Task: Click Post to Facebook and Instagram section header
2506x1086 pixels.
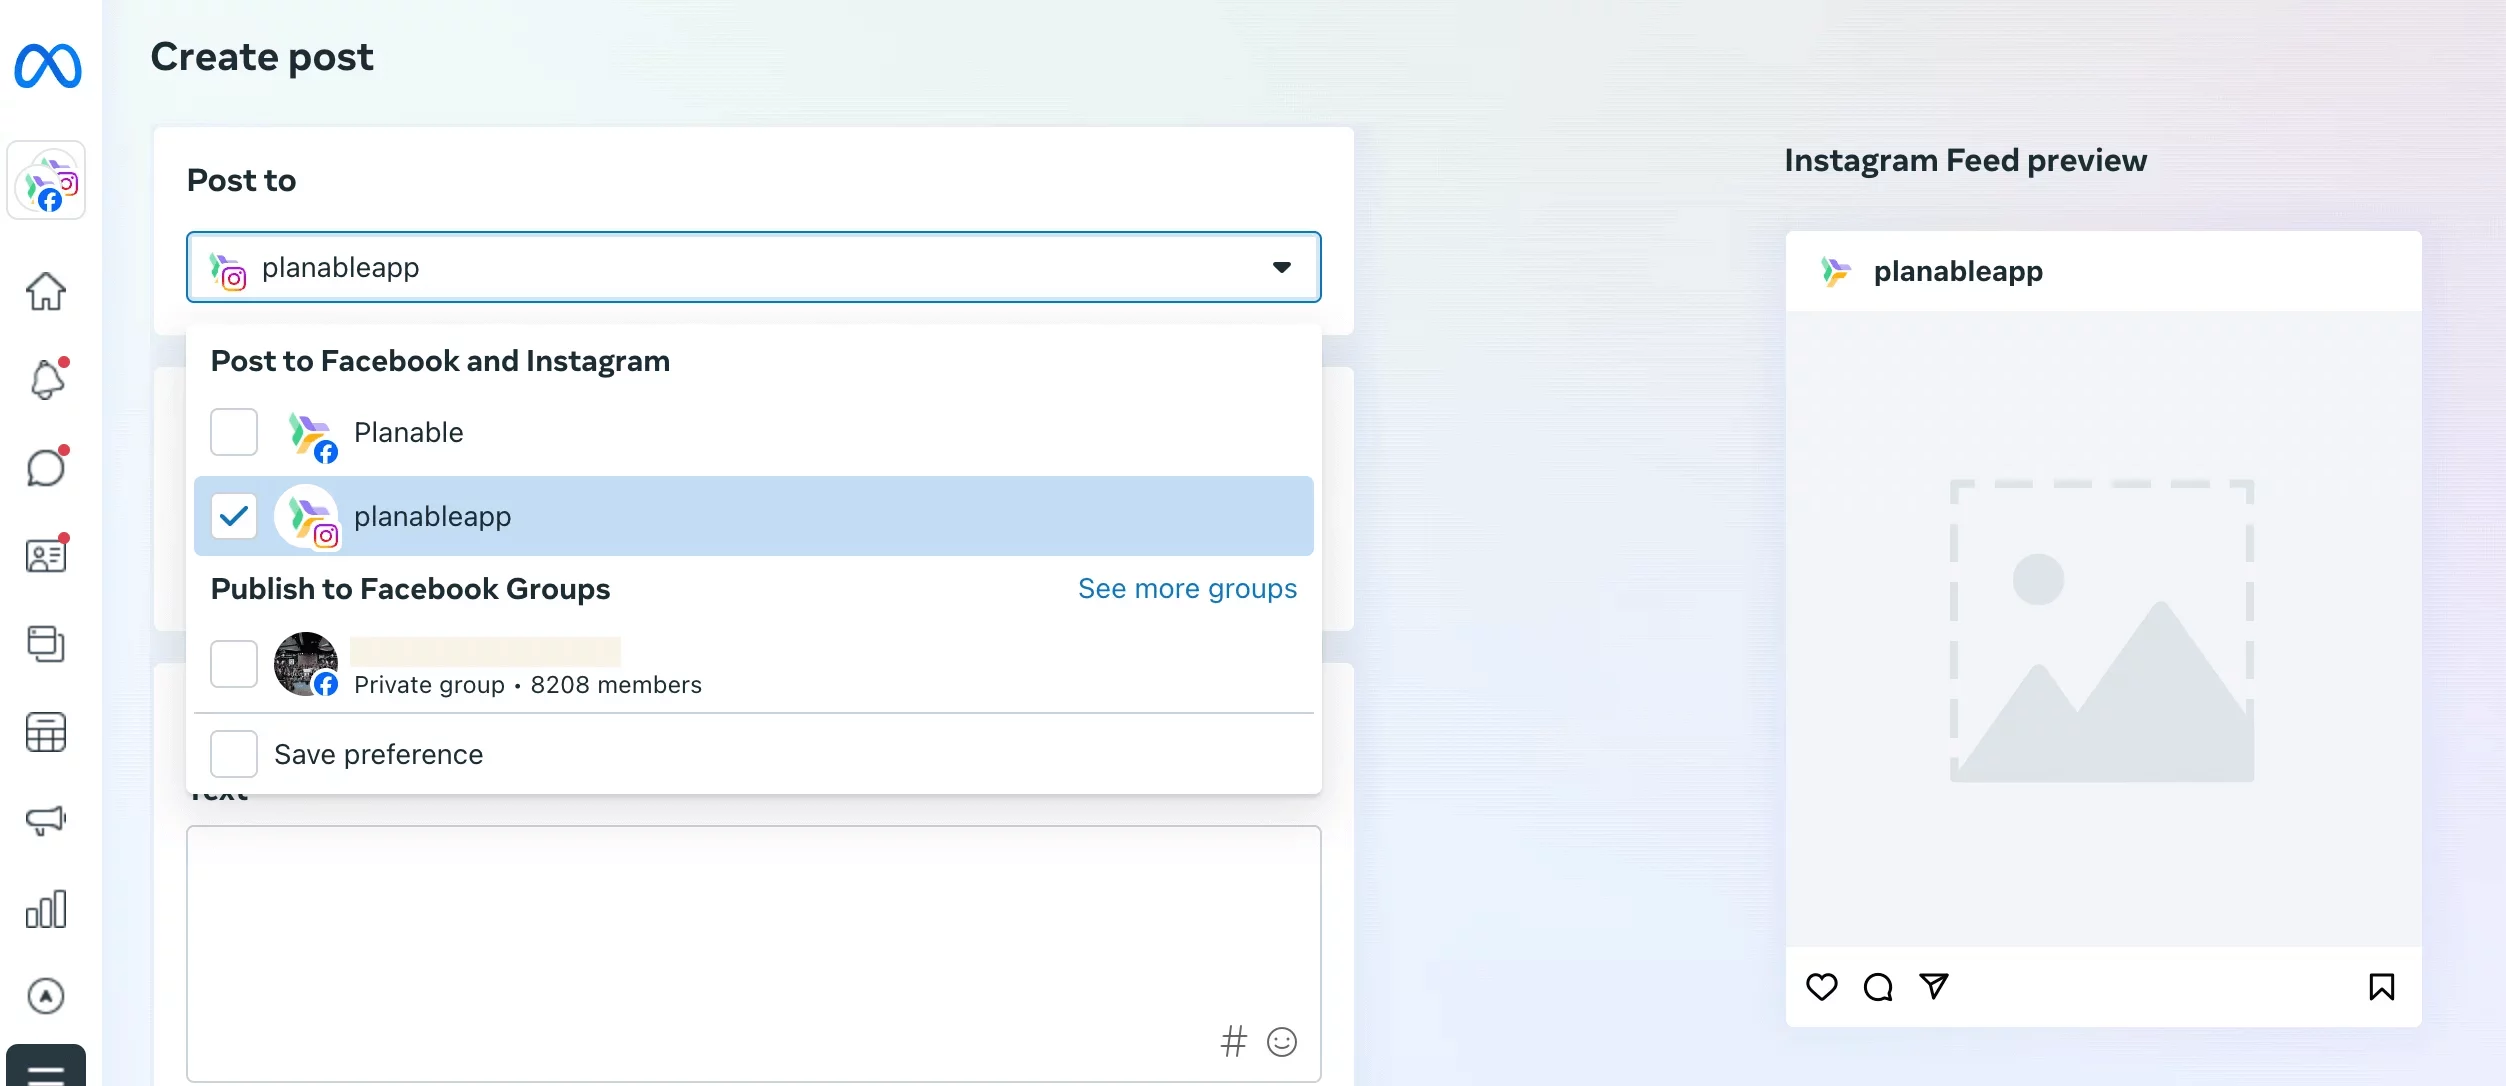Action: (441, 359)
